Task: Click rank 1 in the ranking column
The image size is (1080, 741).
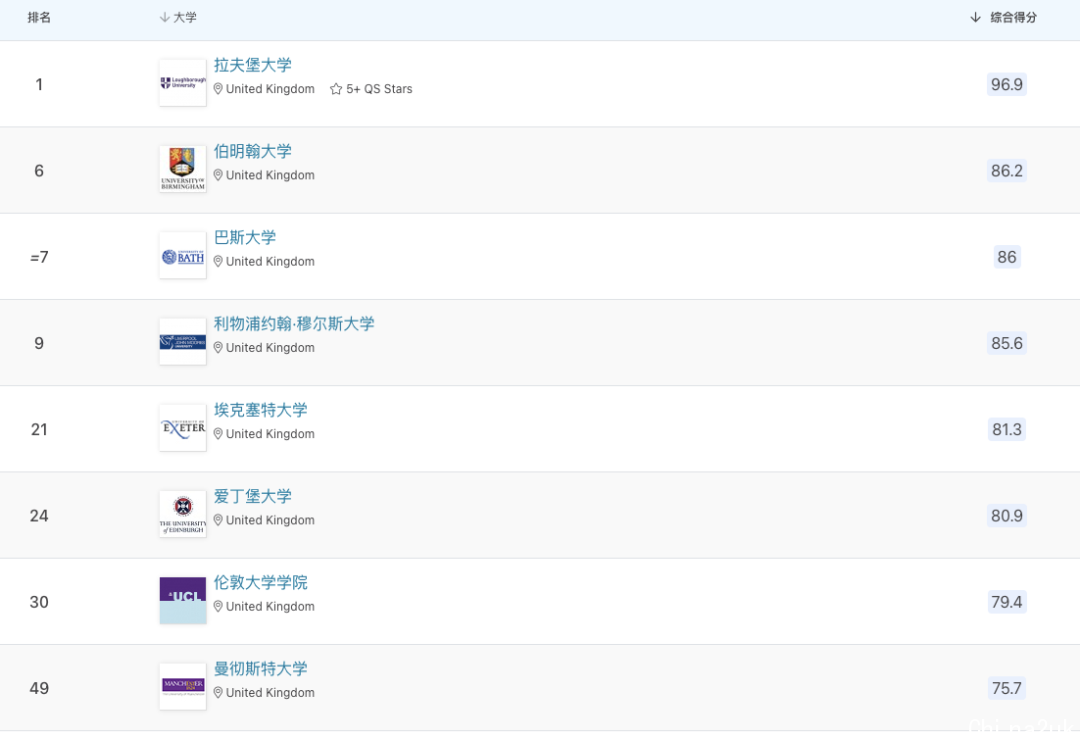Action: [x=39, y=85]
